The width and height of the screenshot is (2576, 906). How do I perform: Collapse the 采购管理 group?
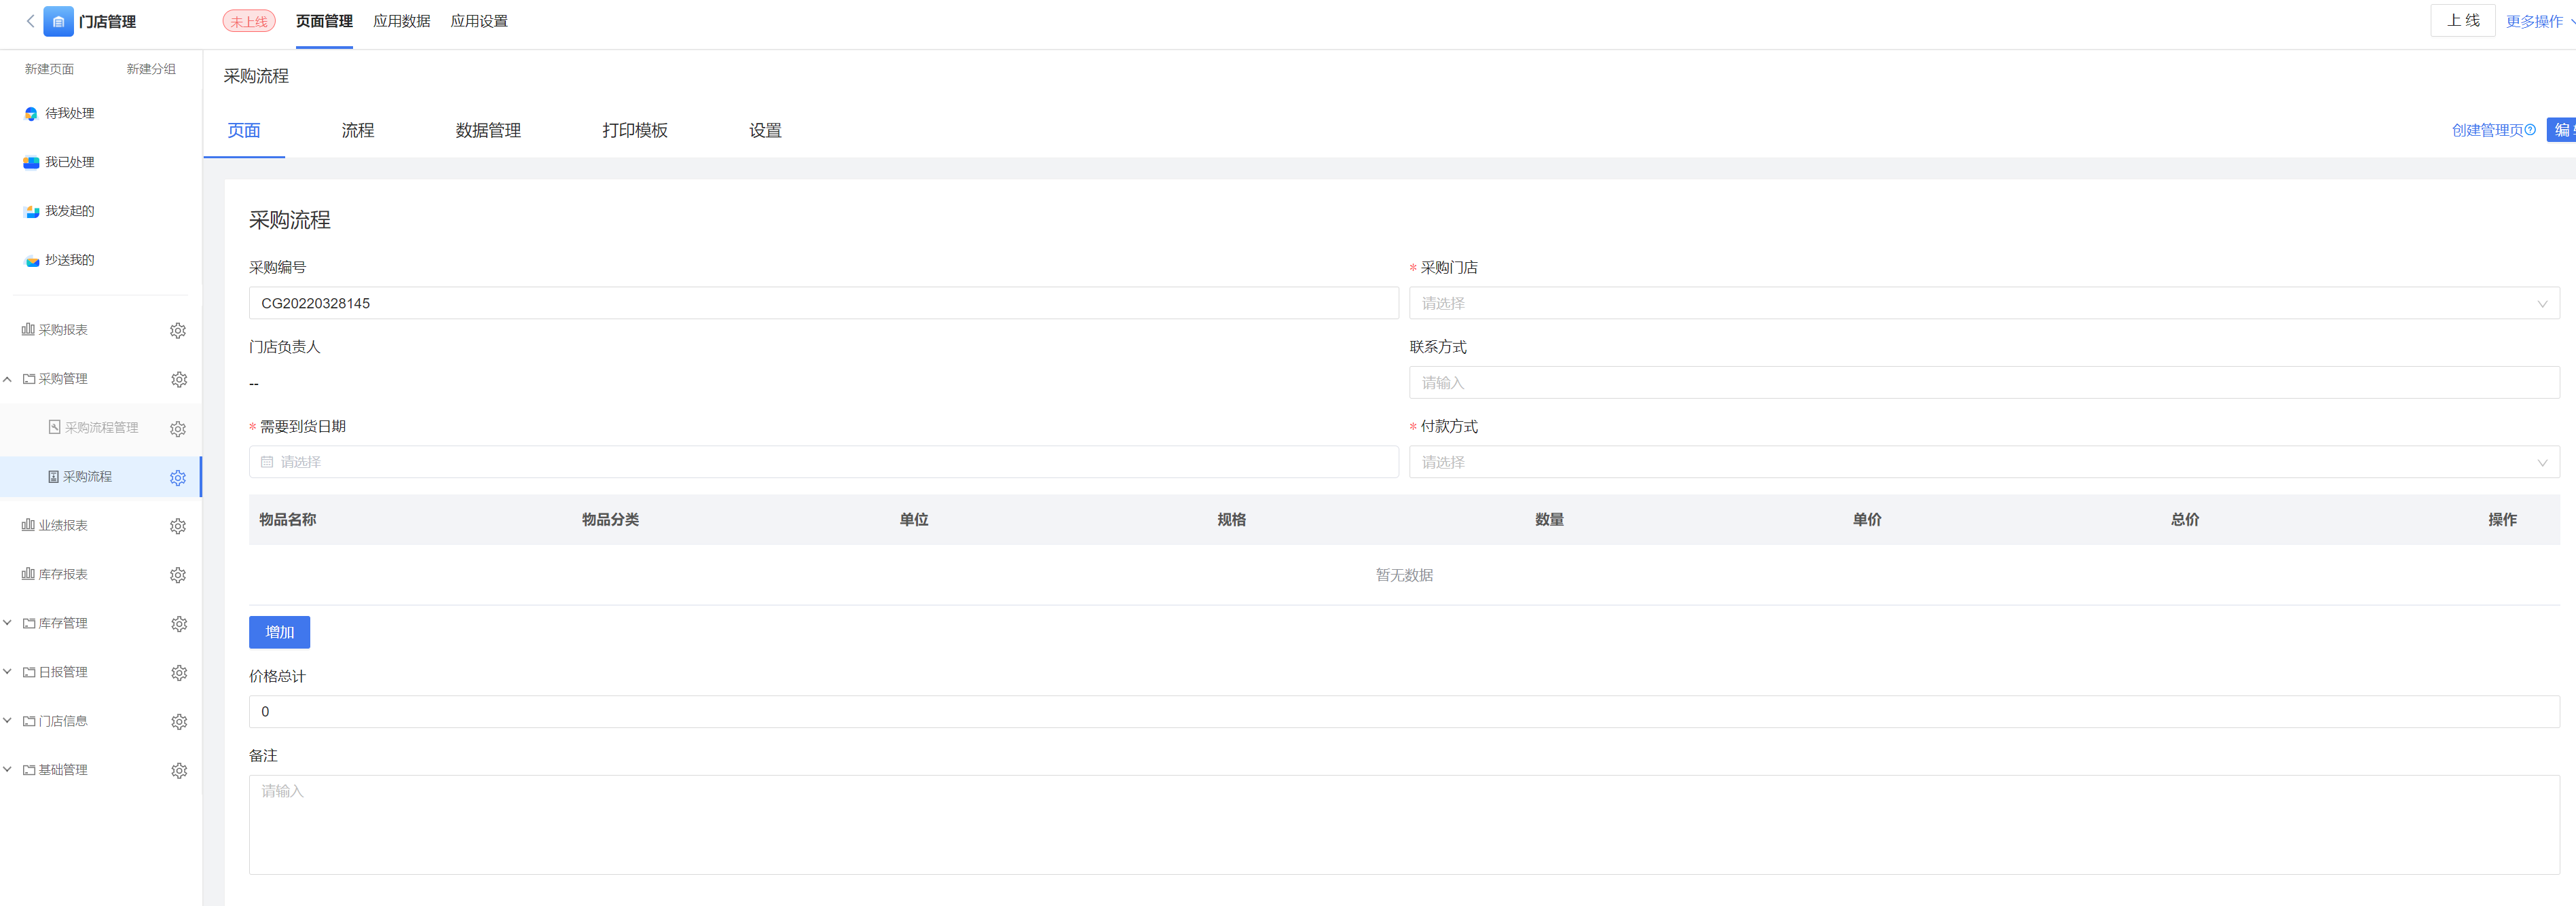8,379
